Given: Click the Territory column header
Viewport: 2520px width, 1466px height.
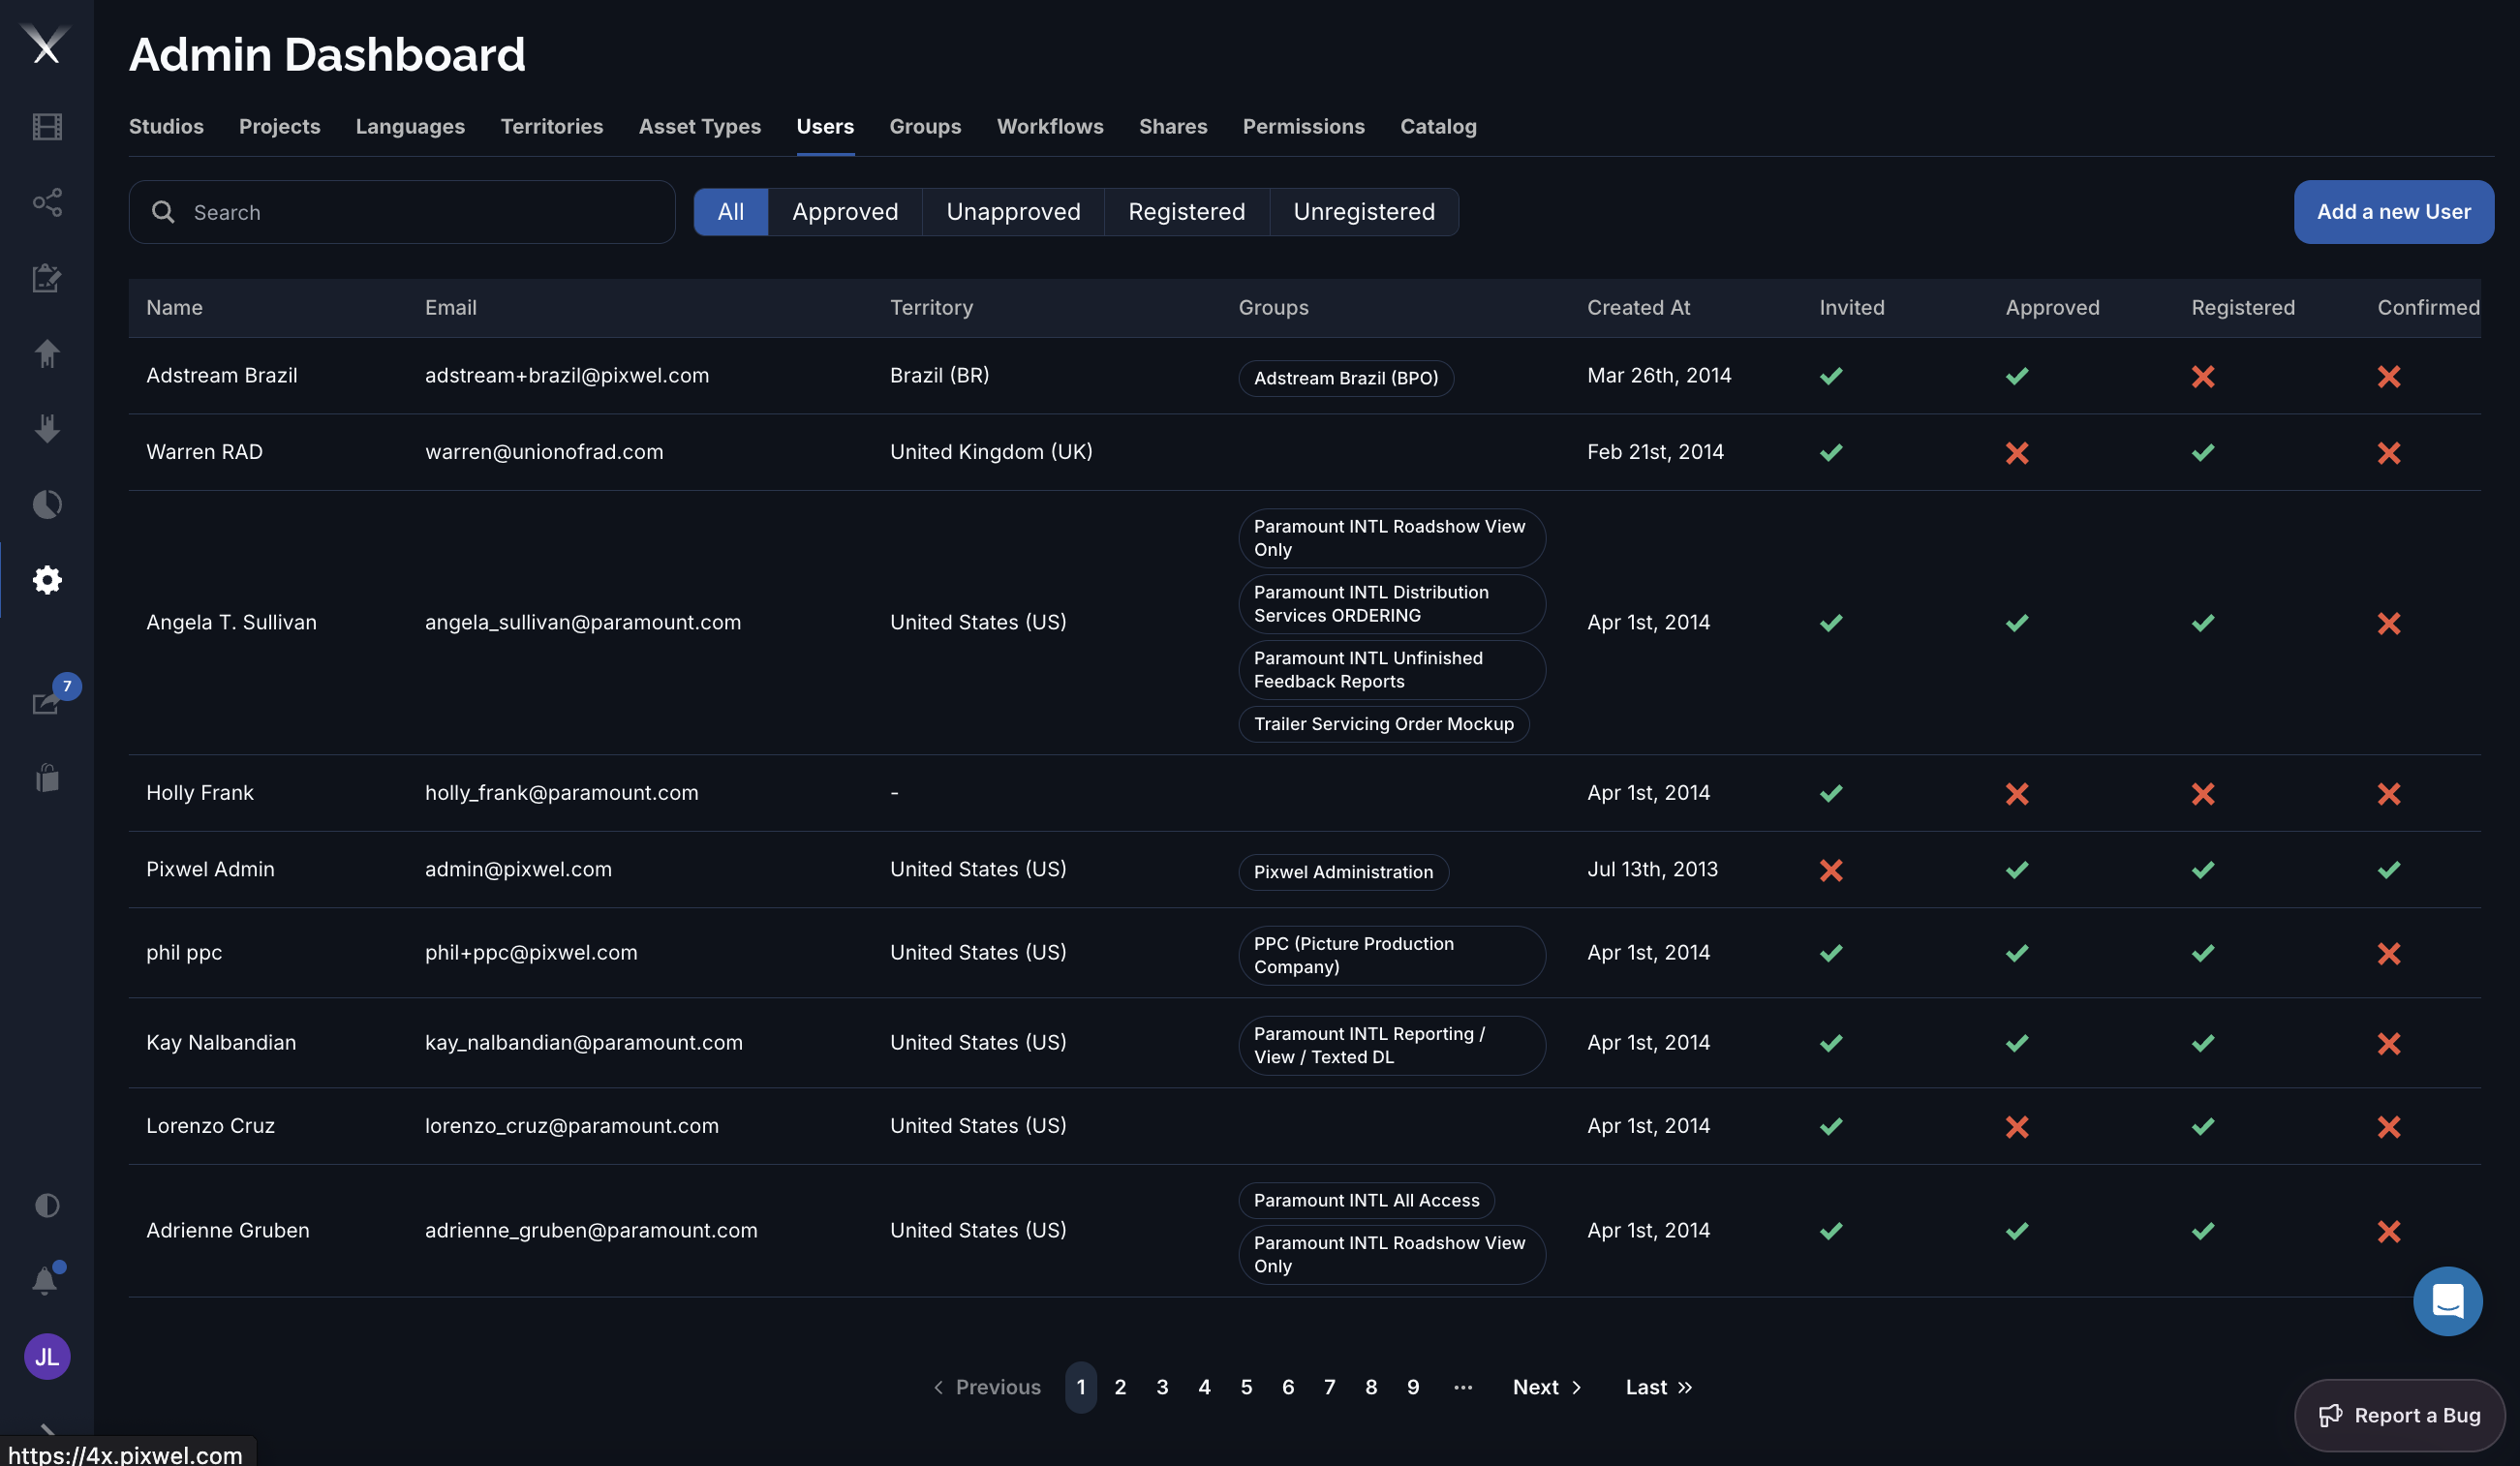Looking at the screenshot, I should (931, 308).
